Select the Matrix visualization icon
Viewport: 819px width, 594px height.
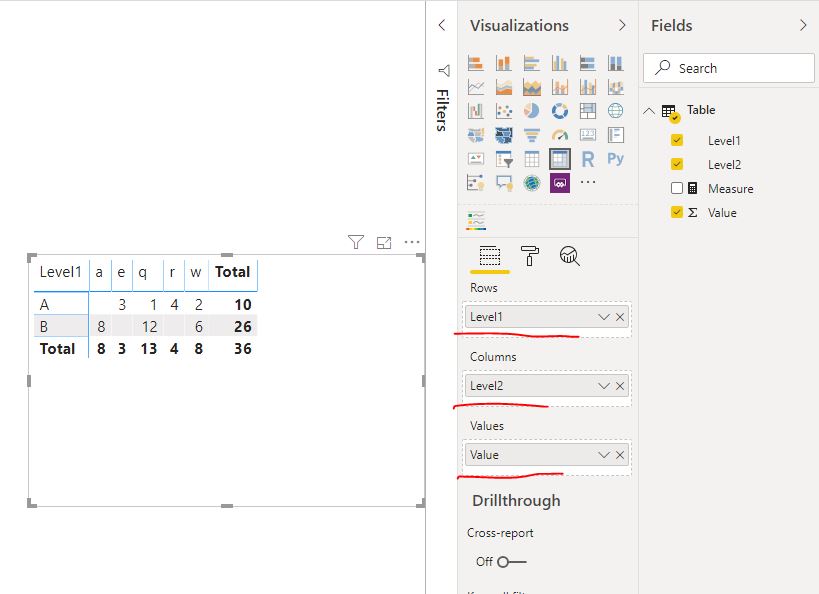pos(559,159)
